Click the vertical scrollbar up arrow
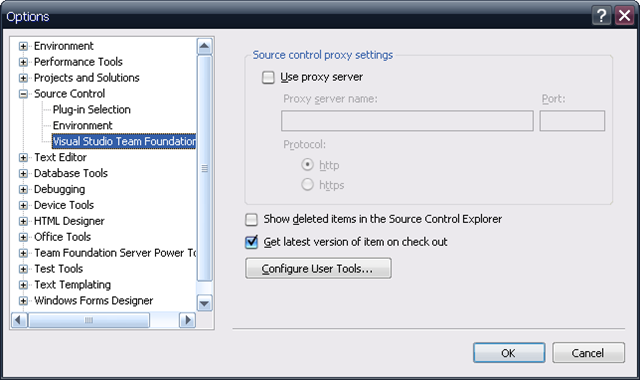Image resolution: width=640 pixels, height=380 pixels. coord(204,46)
